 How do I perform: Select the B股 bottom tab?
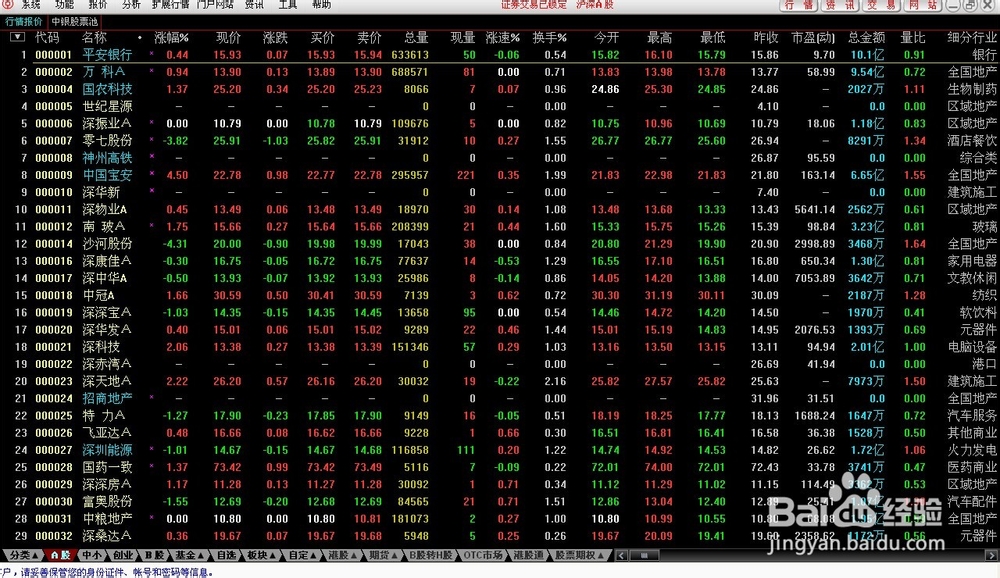coord(154,555)
